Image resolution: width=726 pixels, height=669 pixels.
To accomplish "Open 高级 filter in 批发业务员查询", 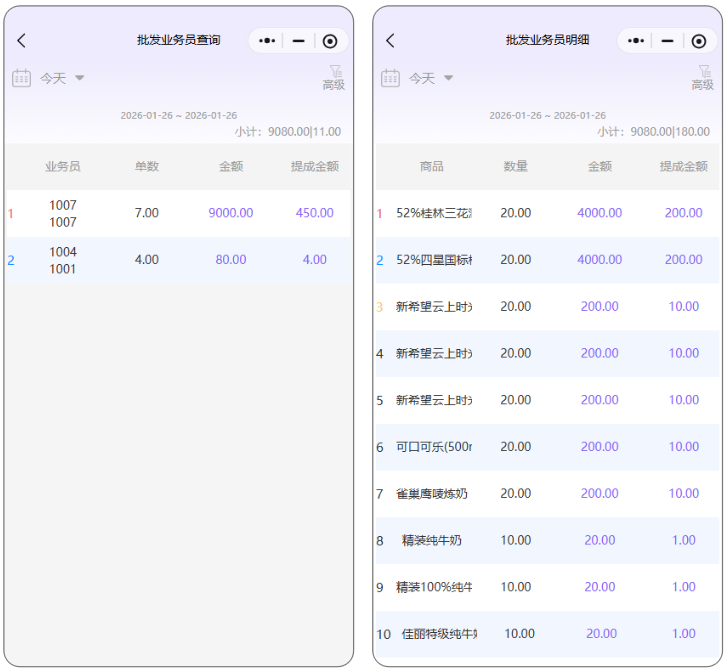I will tap(334, 78).
